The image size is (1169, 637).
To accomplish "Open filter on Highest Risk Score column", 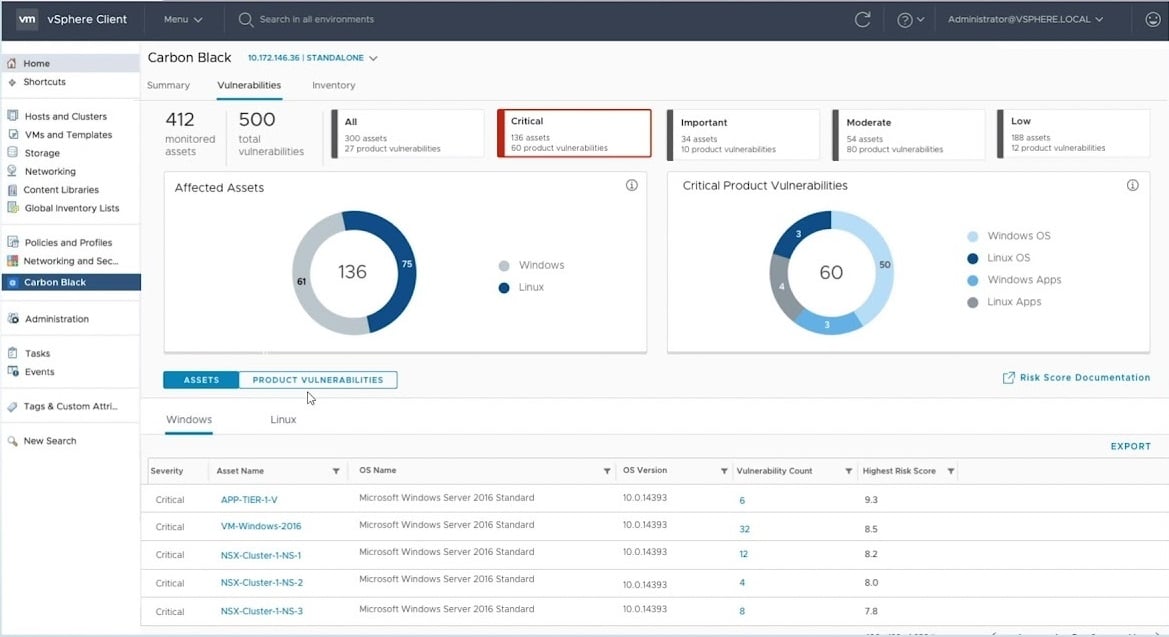I will (951, 471).
